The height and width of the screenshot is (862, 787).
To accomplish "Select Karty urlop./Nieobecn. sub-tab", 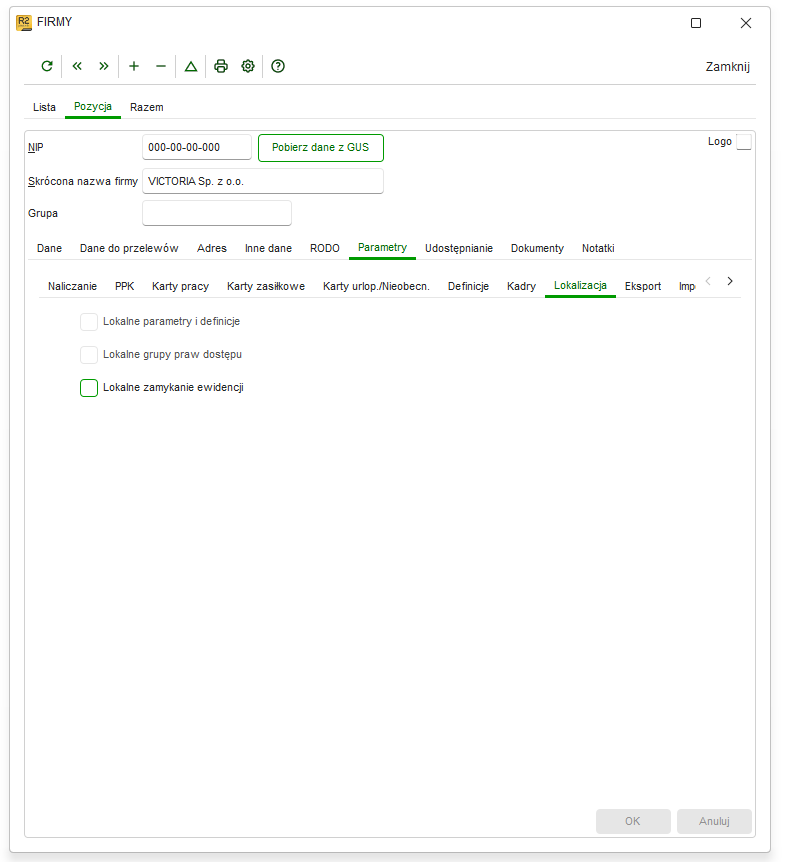I will (376, 286).
